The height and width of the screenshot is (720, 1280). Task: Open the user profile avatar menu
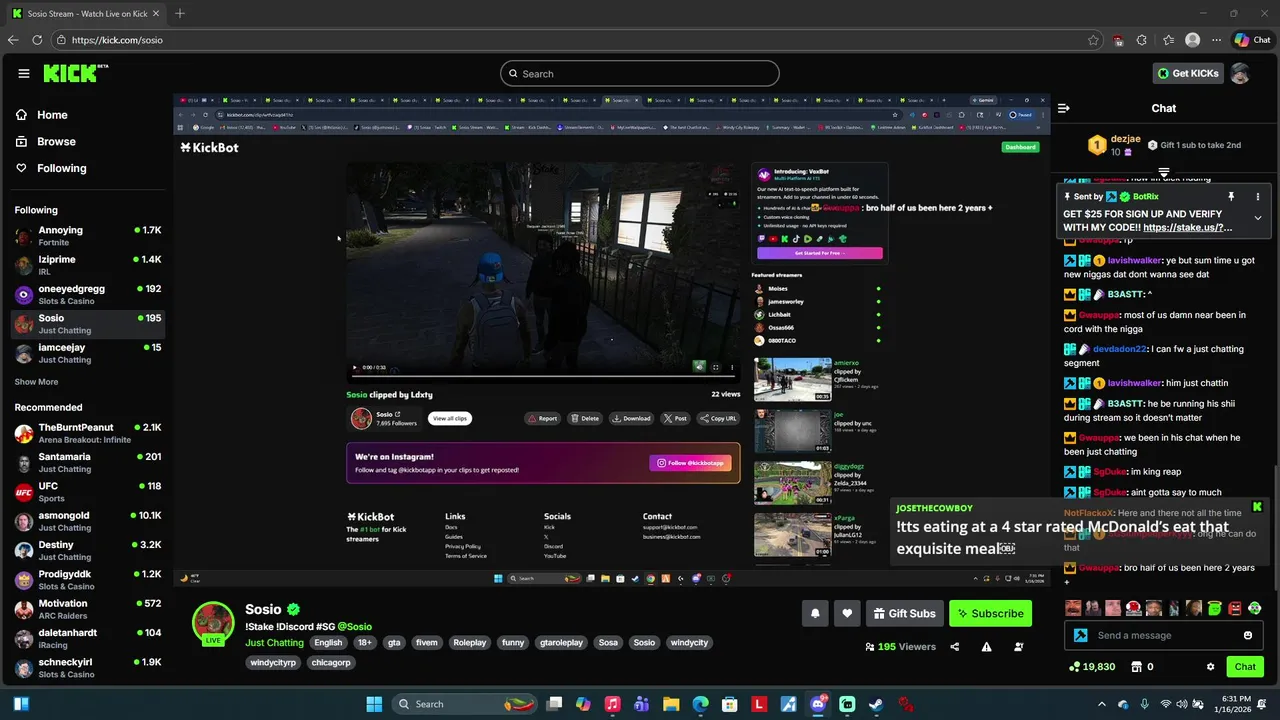point(1240,73)
